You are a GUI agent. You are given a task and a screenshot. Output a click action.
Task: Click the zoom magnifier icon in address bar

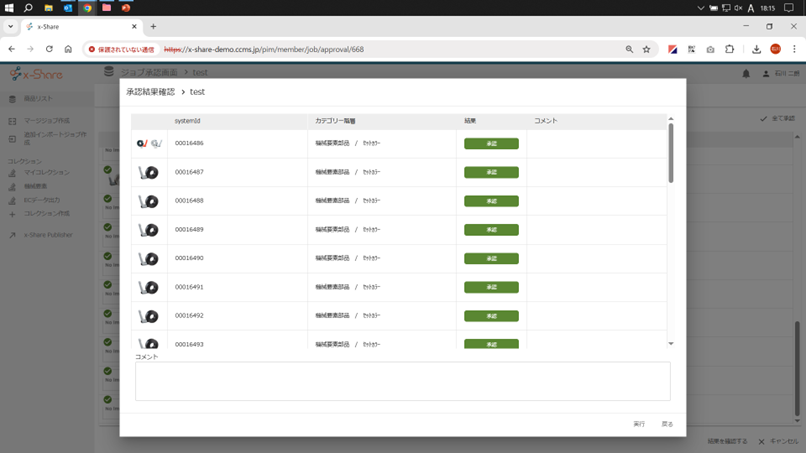click(629, 49)
